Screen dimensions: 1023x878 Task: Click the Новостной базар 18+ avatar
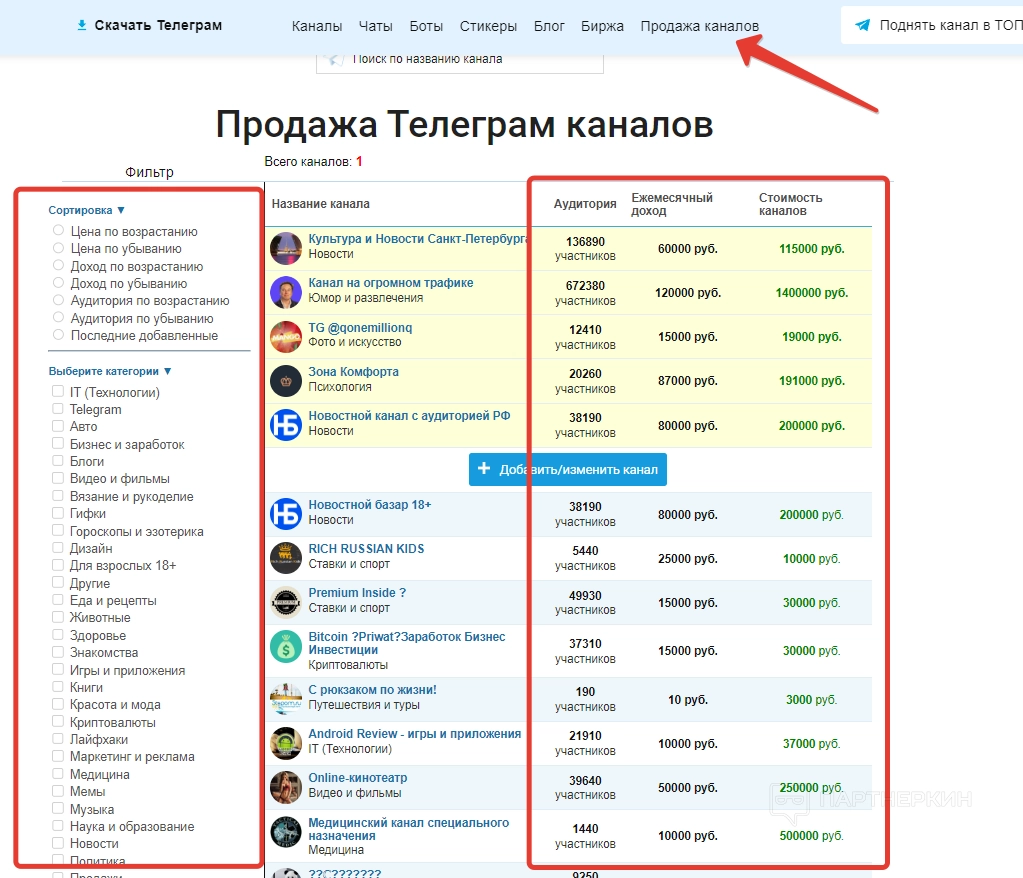click(286, 514)
